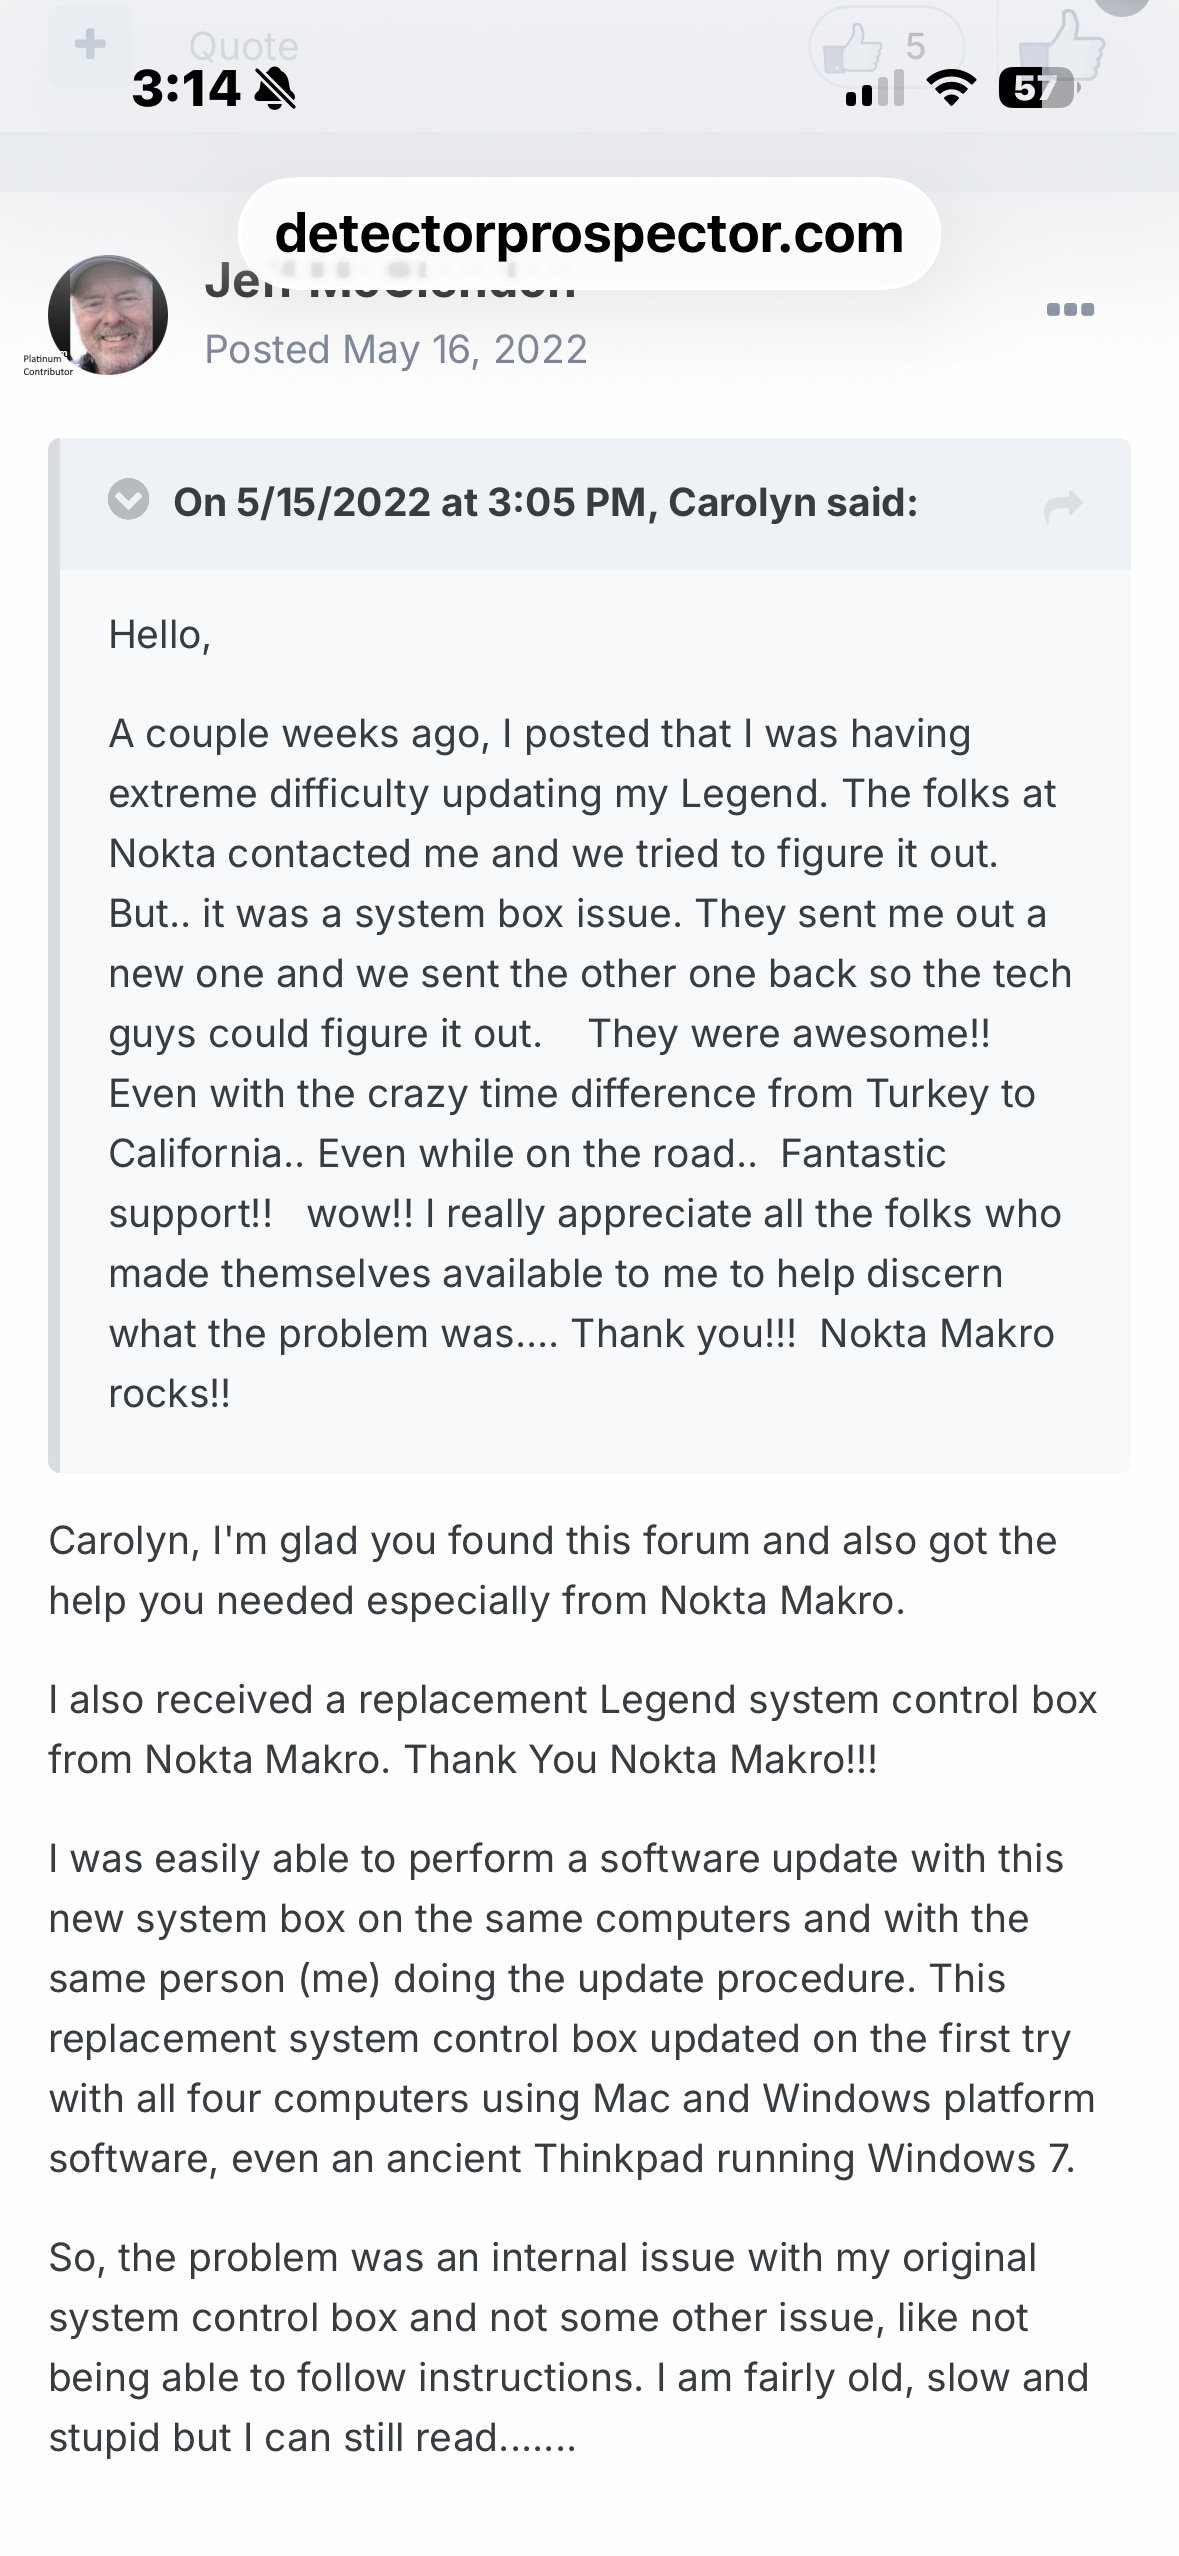
Task: Tap the Platinum Contributor badge
Action: [48, 365]
